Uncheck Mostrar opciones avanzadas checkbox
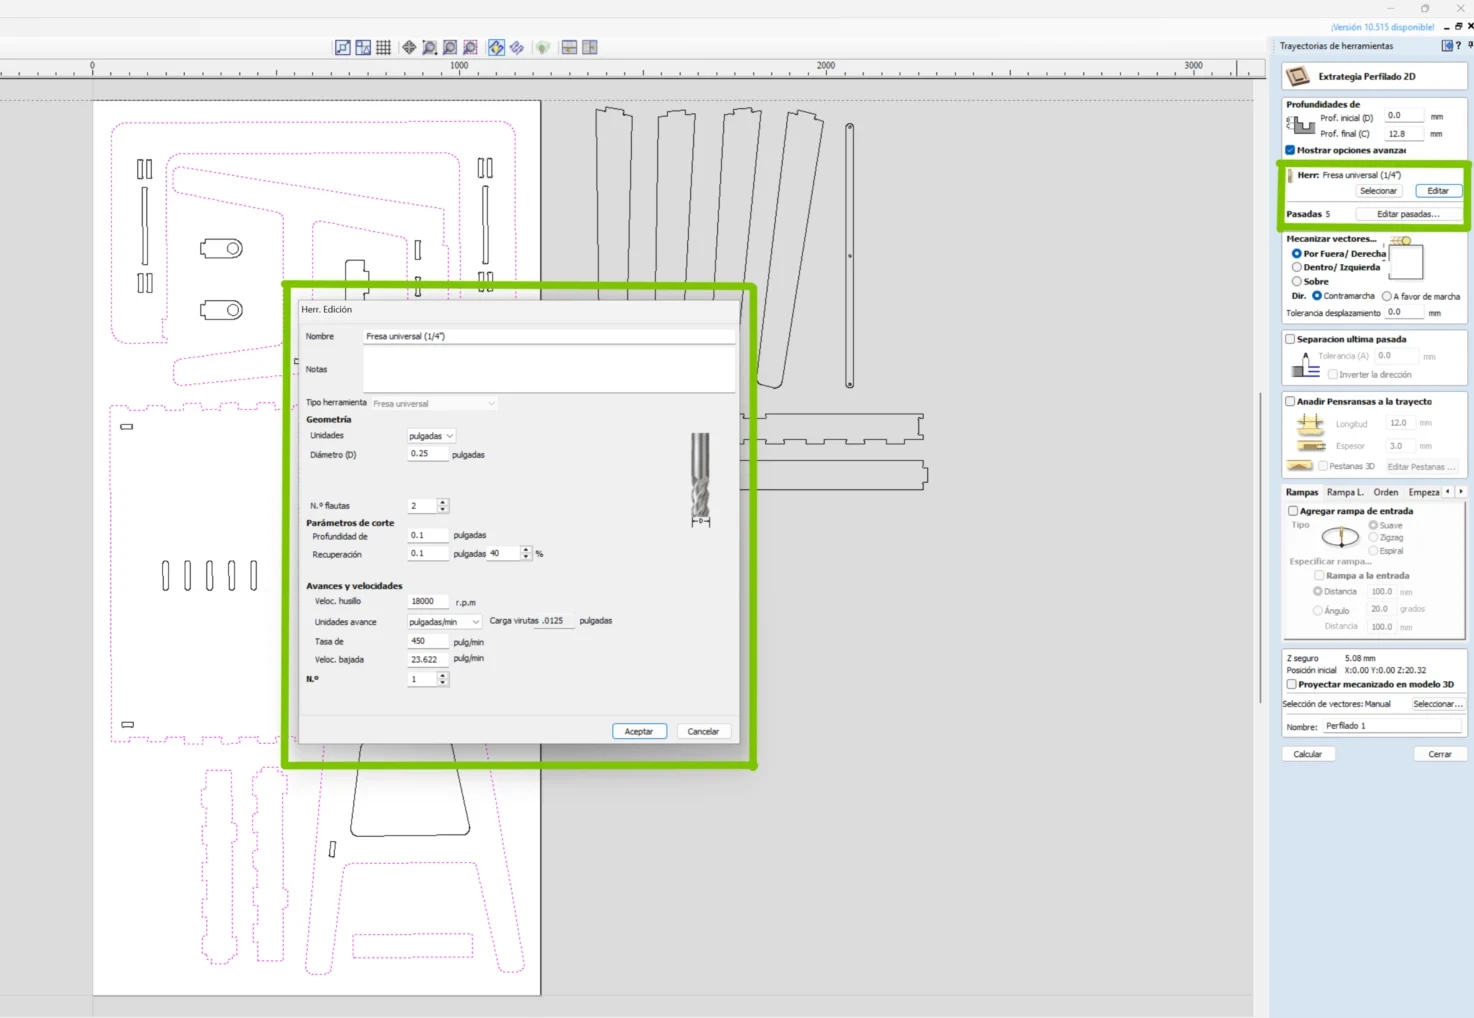 pyautogui.click(x=1290, y=150)
